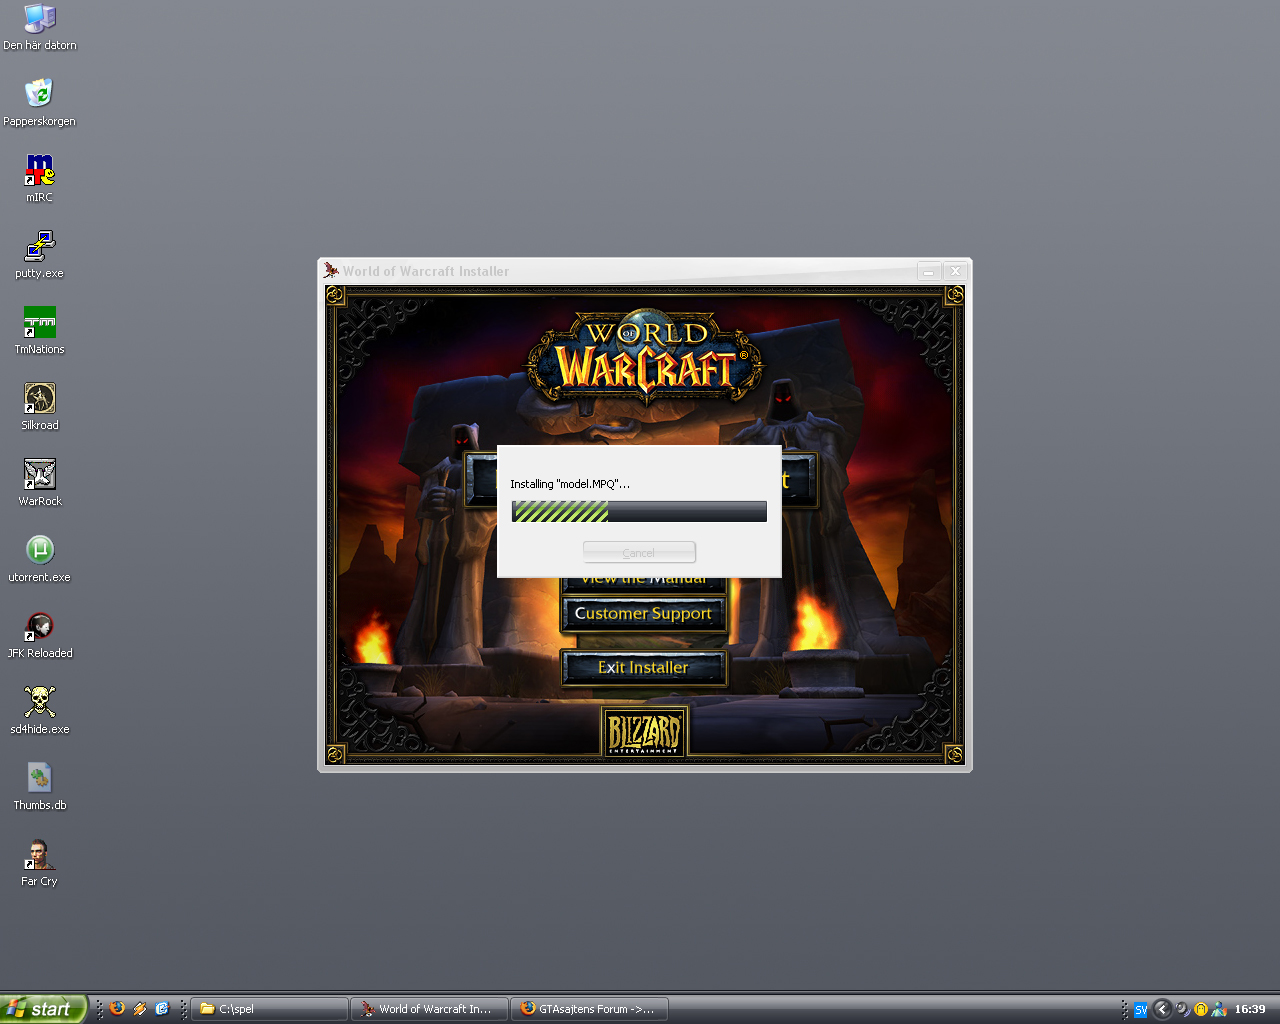Viewport: 1280px width, 1024px height.
Task: Select the Thumbs.db file icon
Action: point(39,787)
